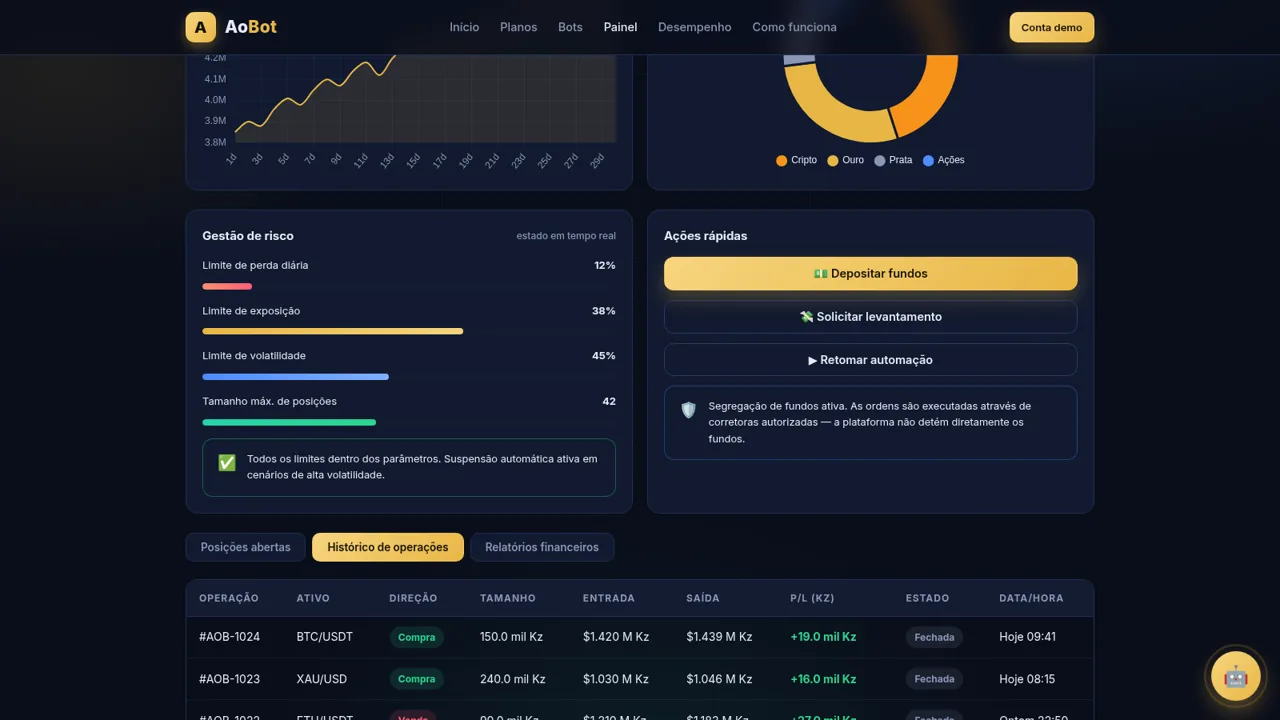Image resolution: width=1280 pixels, height=720 pixels.
Task: Click the +19.0 mil Kz profit value
Action: point(823,637)
